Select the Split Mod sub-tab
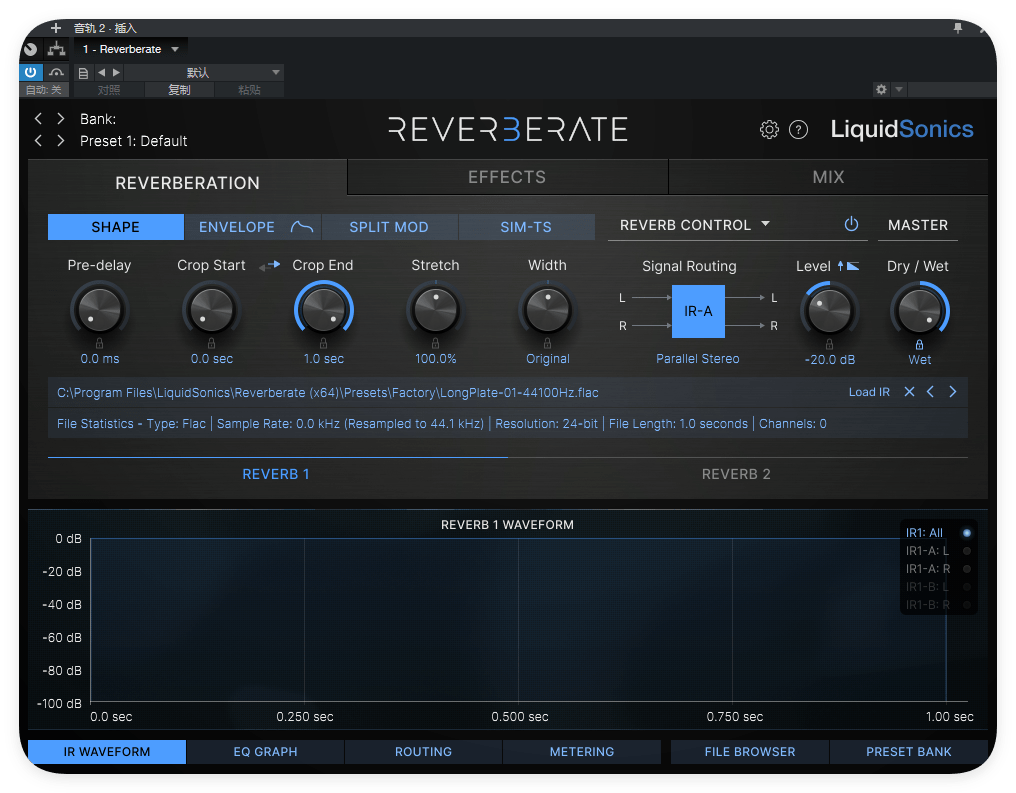 389,227
